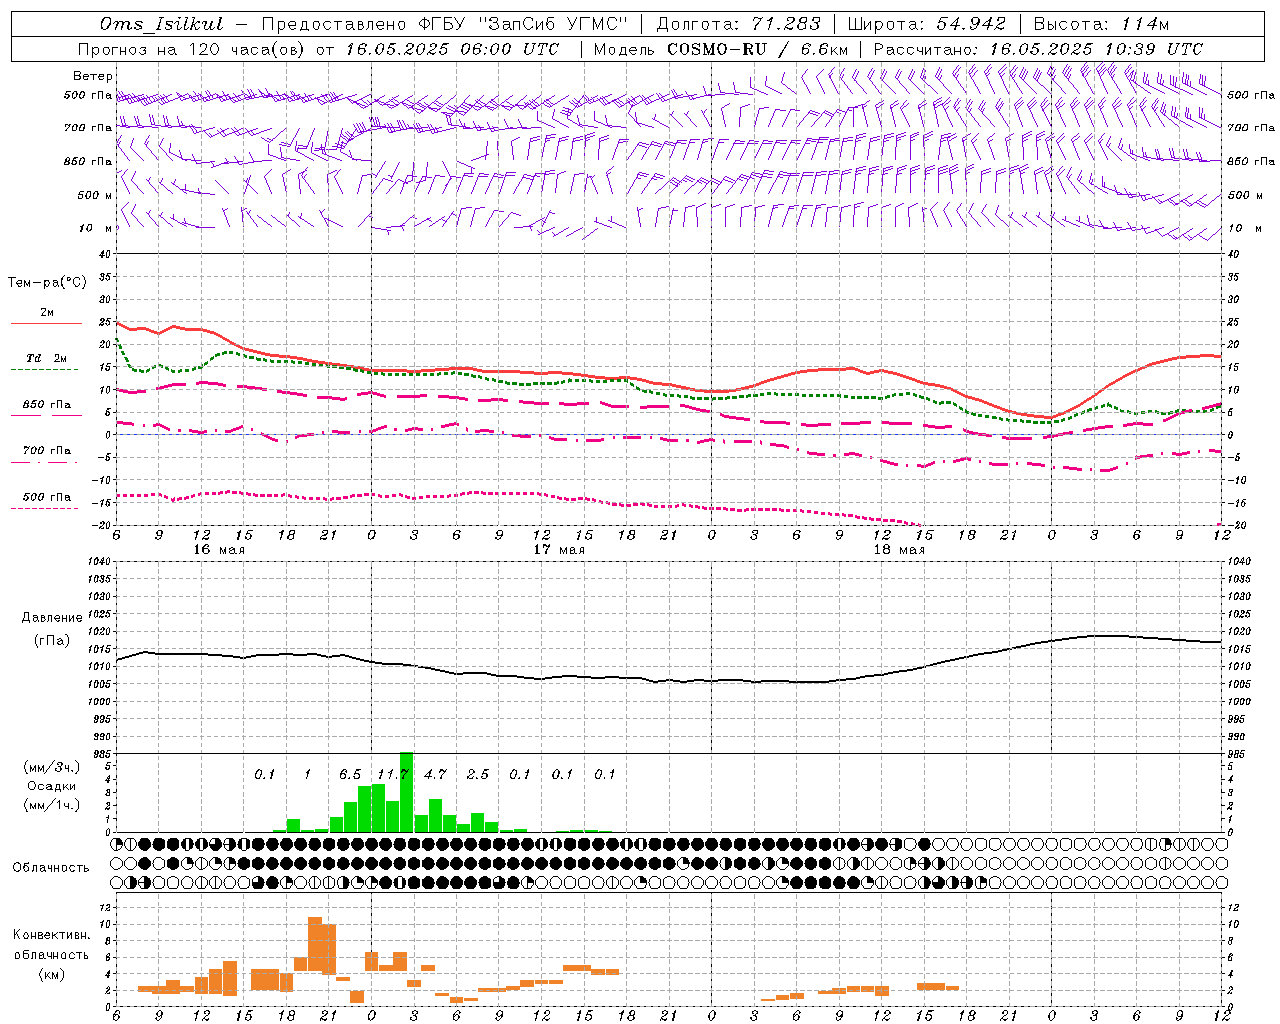Click the "18 мая" date label
Screen dimensions: 1280x1024
[x=899, y=549]
